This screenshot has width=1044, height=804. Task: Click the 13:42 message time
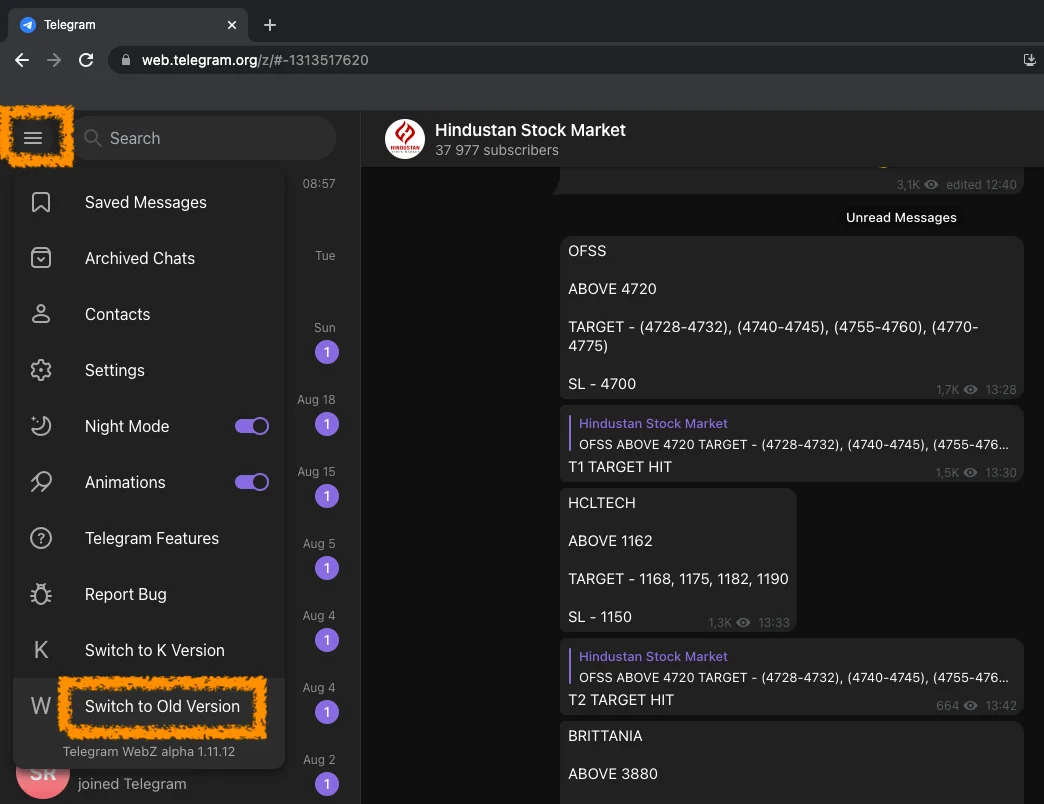coord(1001,705)
